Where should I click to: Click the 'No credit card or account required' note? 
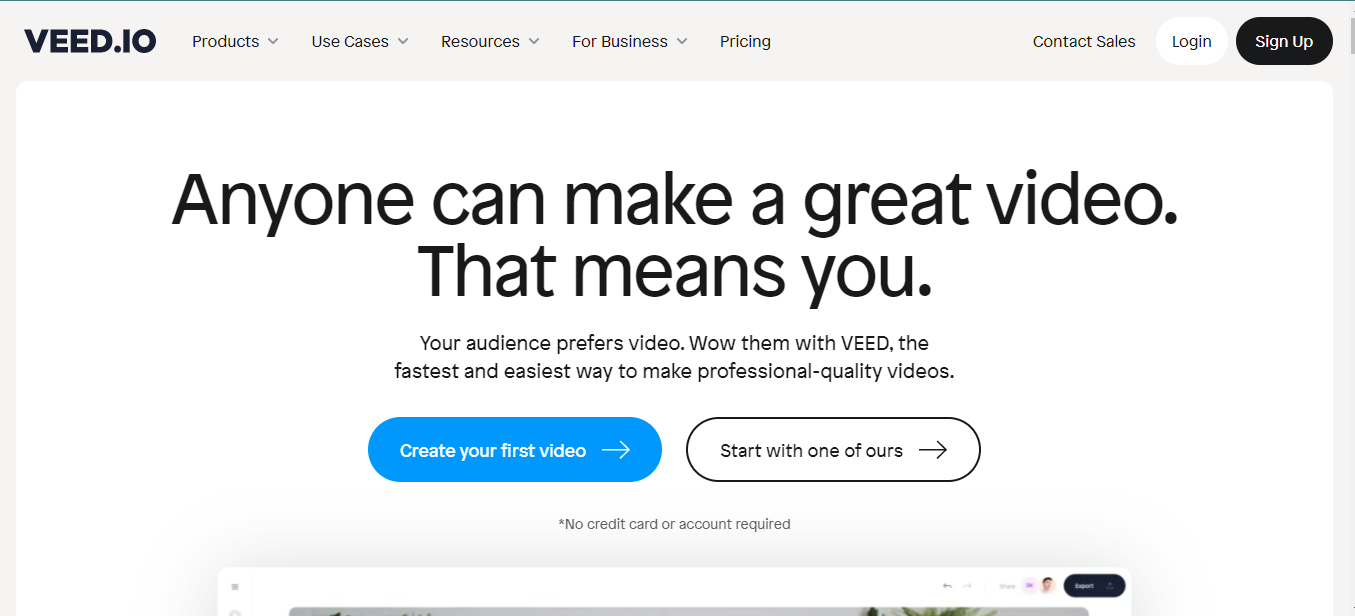pyautogui.click(x=675, y=524)
